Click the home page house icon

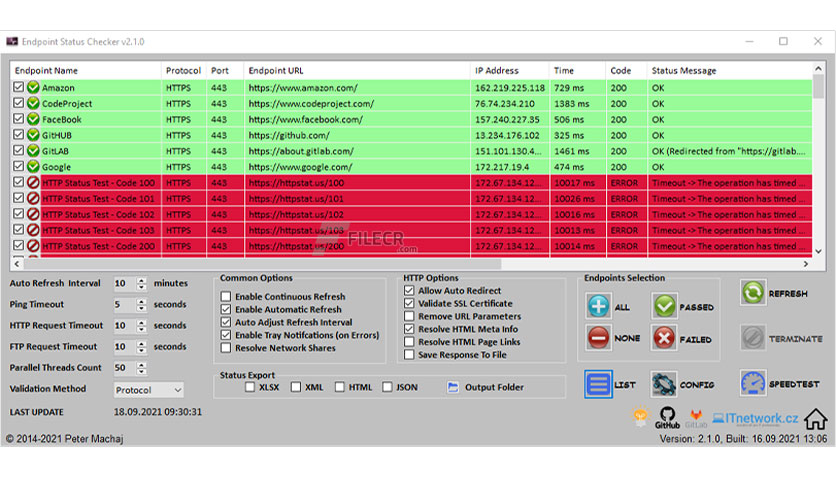pos(816,419)
